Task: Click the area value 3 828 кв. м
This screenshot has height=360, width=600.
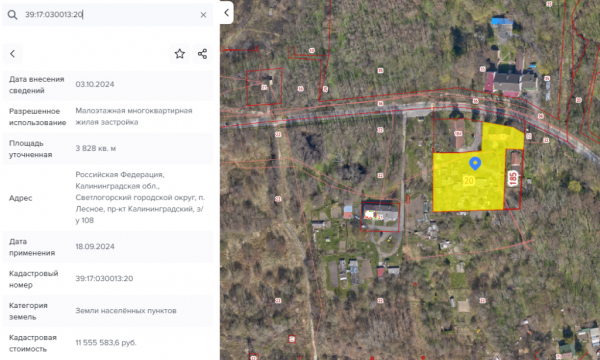Action: click(96, 148)
